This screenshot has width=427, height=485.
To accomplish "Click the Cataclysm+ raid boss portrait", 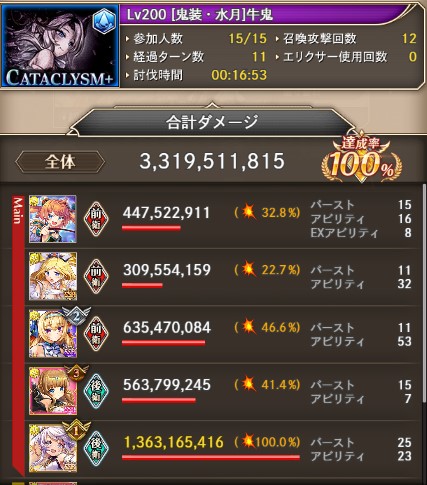I will coord(60,46).
